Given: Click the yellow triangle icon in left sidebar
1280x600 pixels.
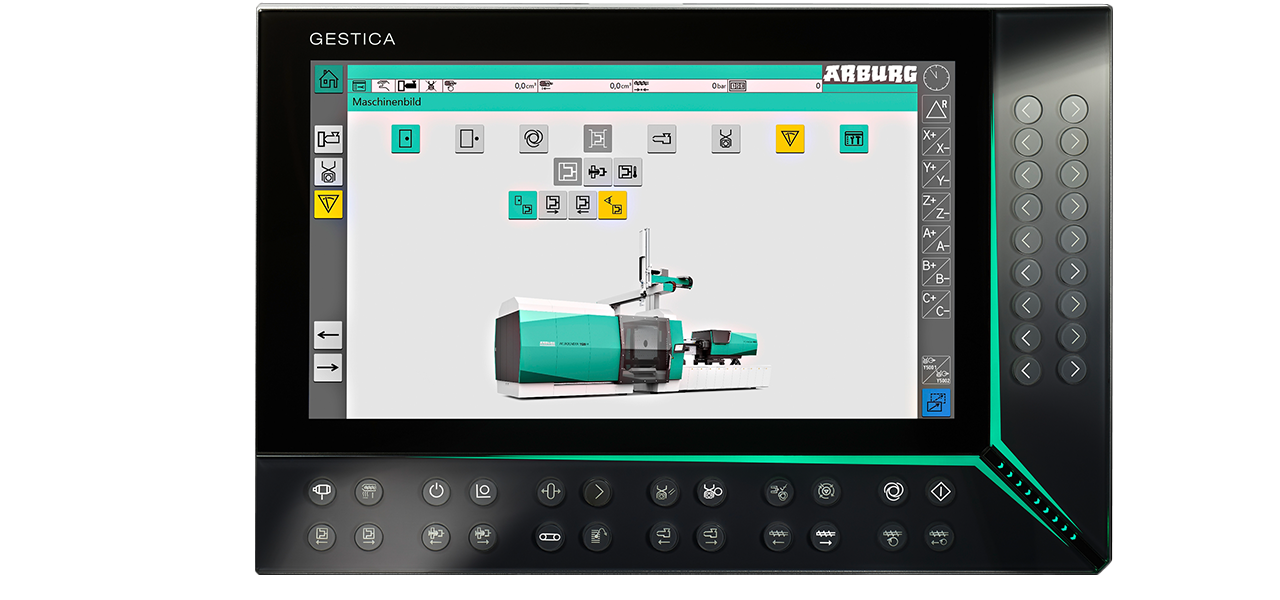Looking at the screenshot, I should tap(328, 204).
